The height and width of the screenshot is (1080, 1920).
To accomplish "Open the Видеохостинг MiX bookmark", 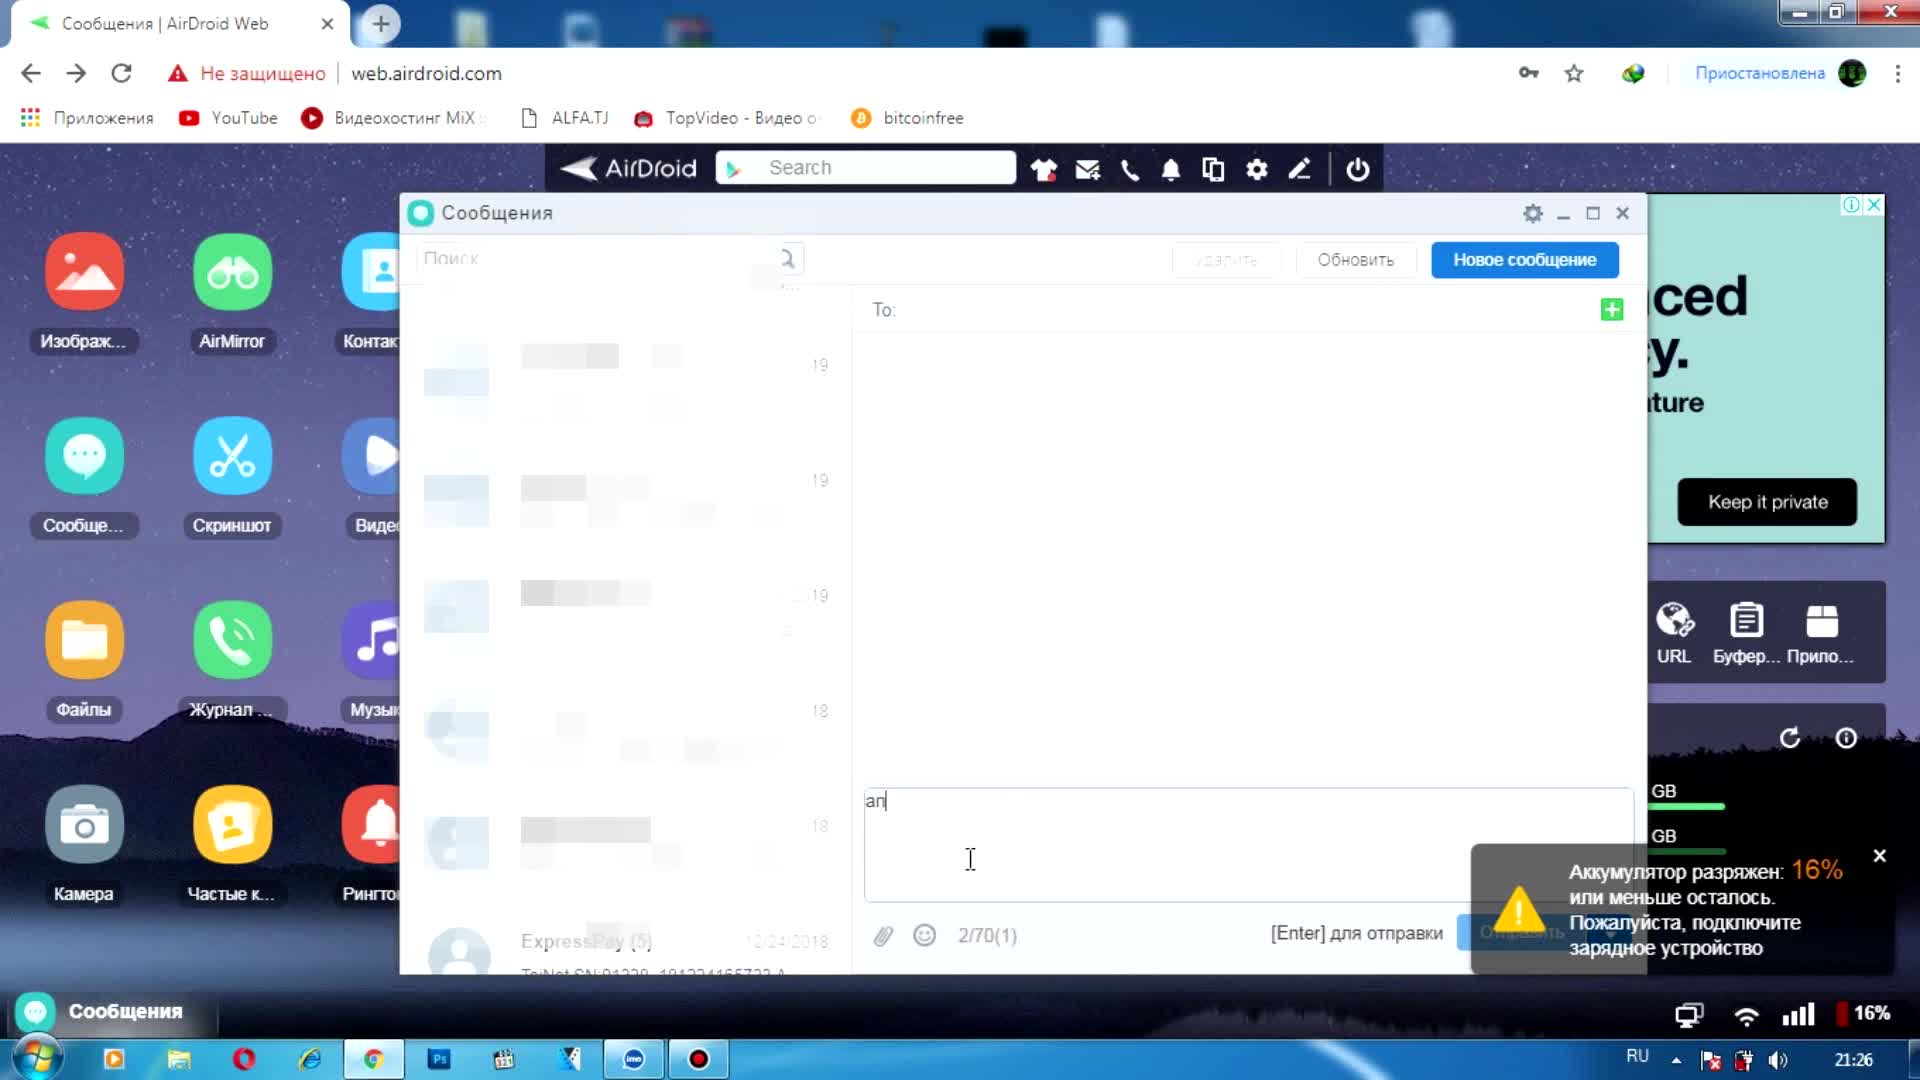I will point(393,118).
